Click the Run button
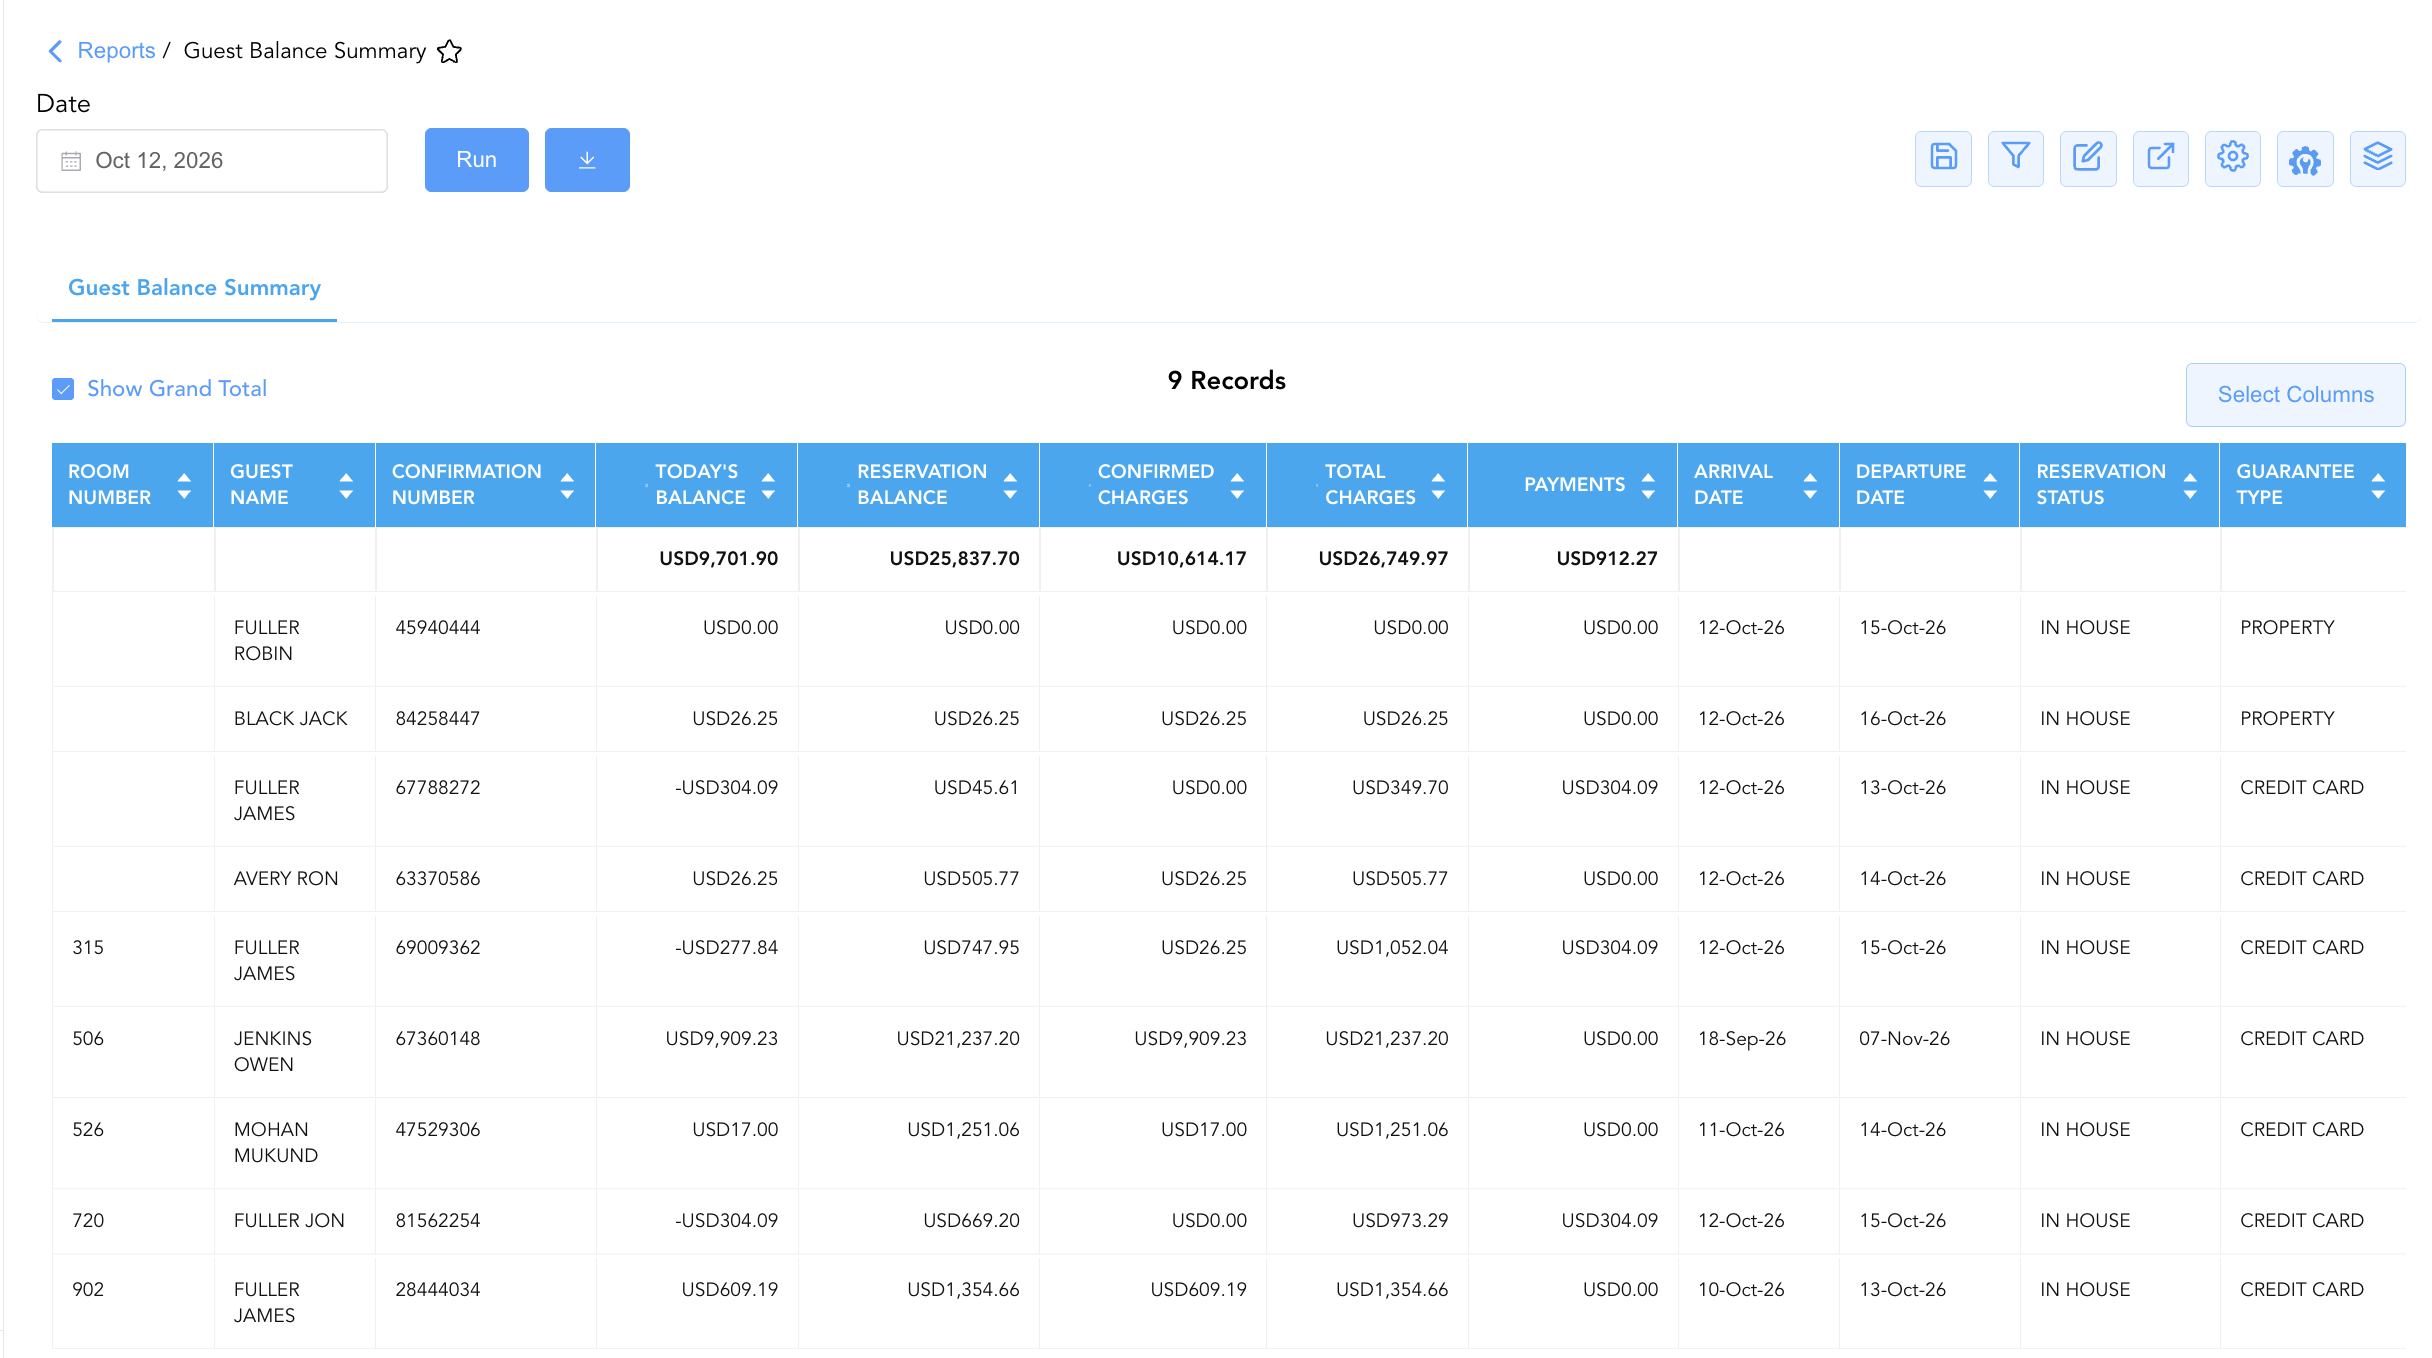 click(476, 160)
